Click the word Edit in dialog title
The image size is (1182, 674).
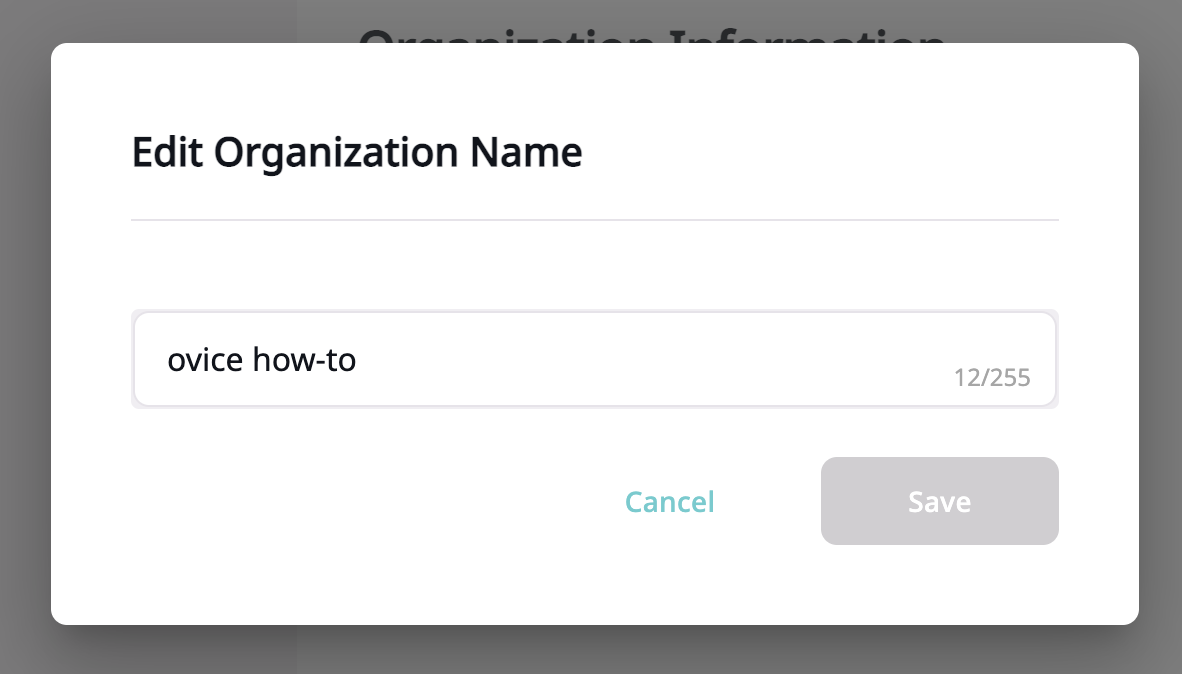tap(167, 152)
